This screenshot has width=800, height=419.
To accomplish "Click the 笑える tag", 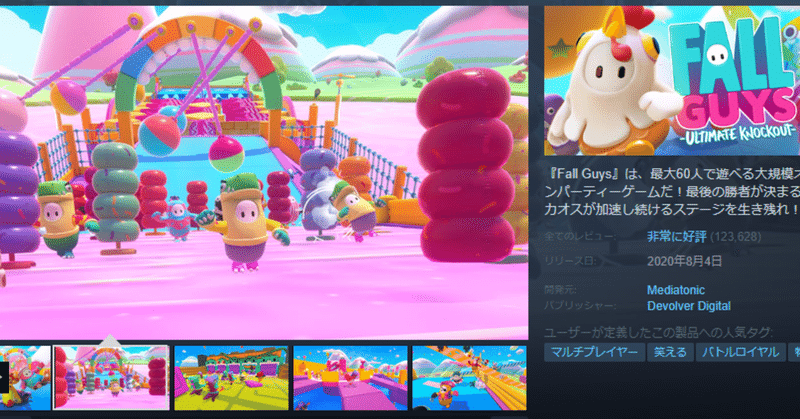I will (670, 352).
